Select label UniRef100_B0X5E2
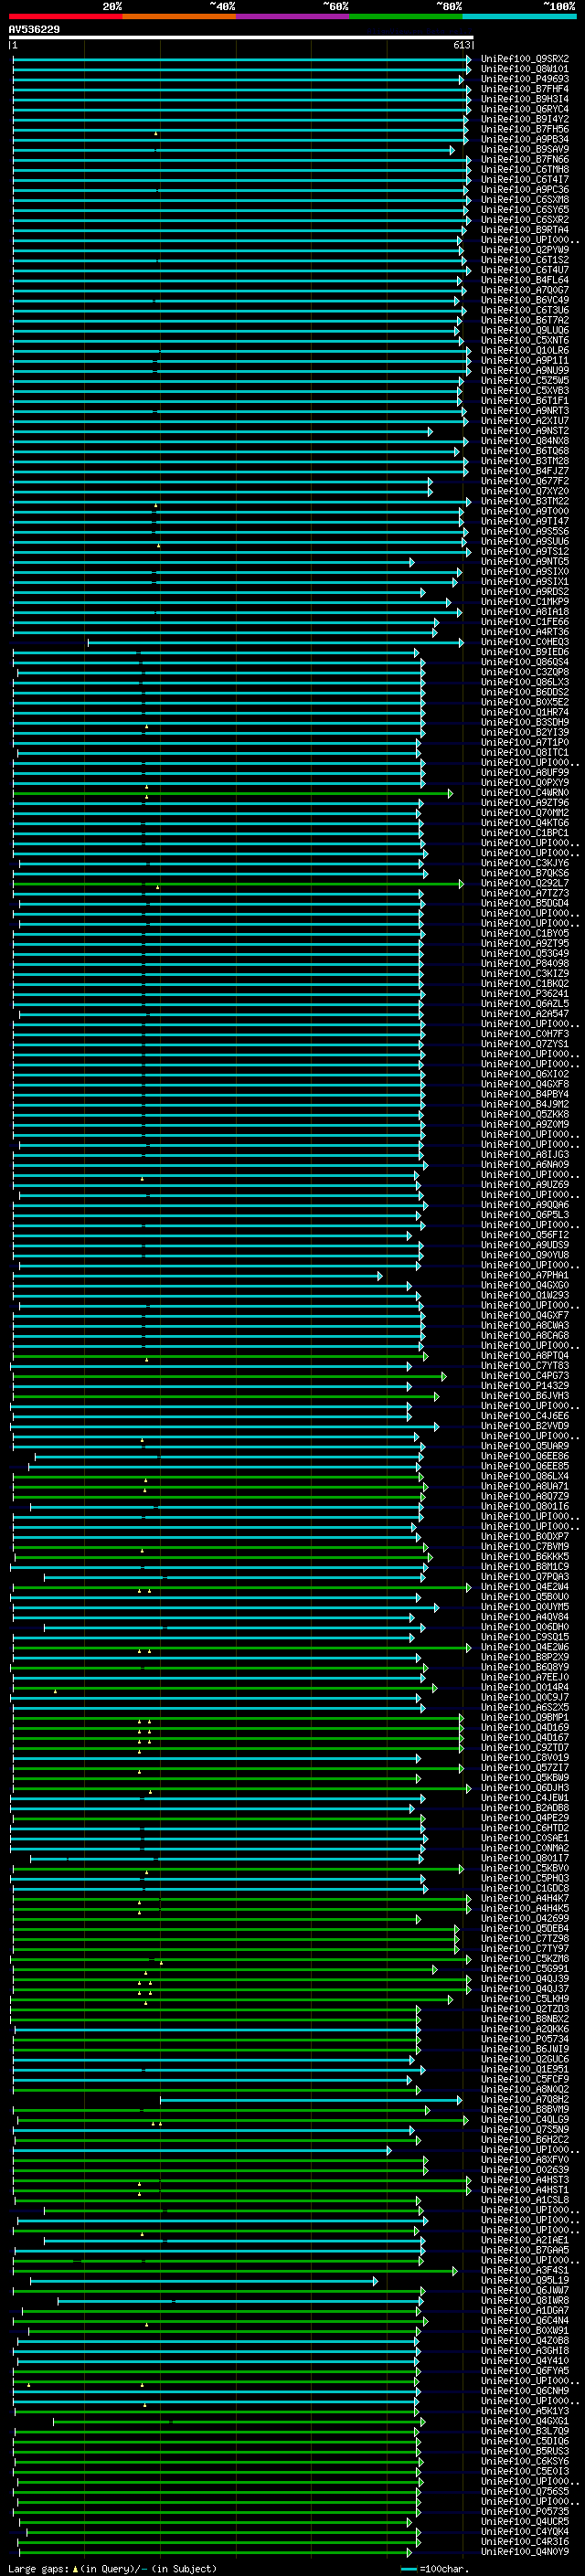The width and height of the screenshot is (585, 2576). pyautogui.click(x=525, y=702)
